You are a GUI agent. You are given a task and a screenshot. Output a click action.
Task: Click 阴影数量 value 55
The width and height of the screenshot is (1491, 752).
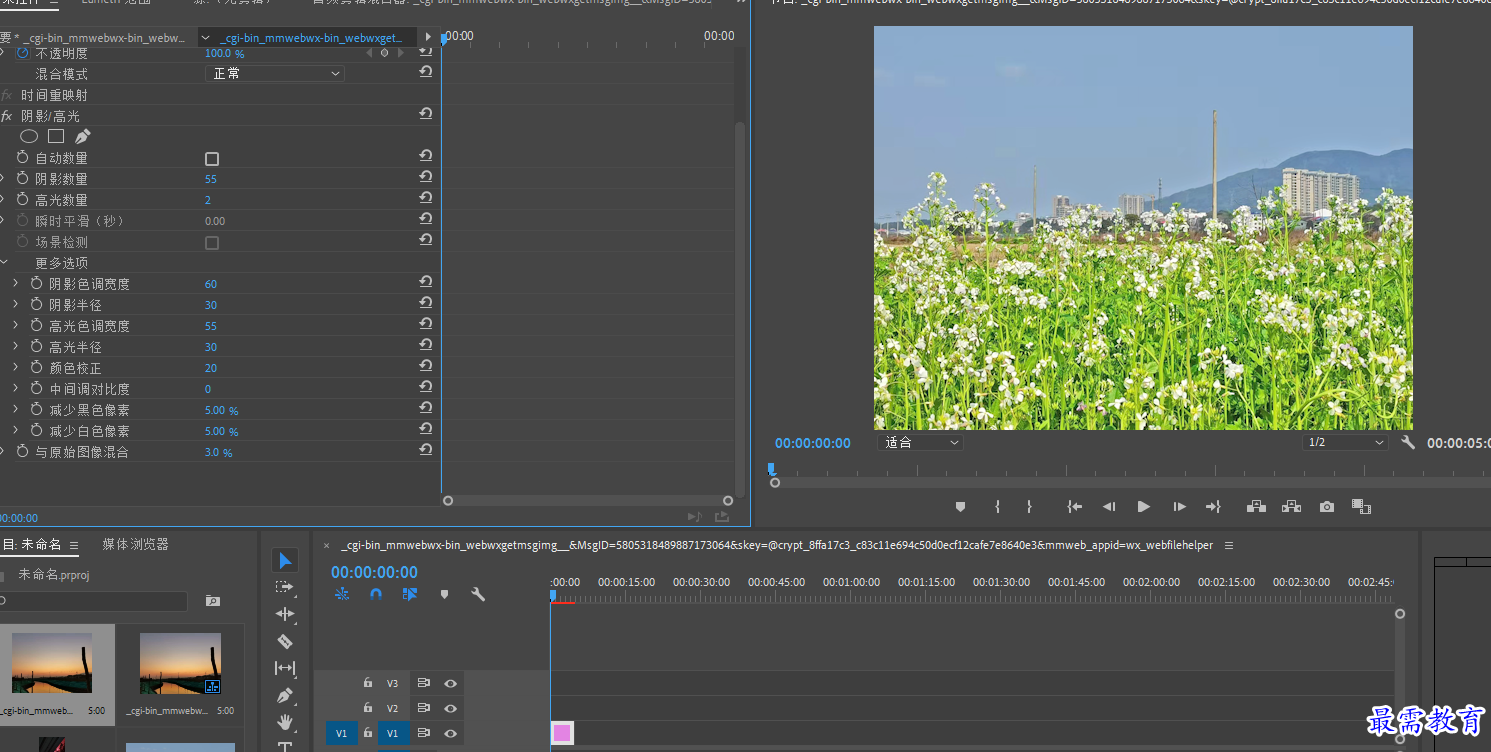point(210,179)
